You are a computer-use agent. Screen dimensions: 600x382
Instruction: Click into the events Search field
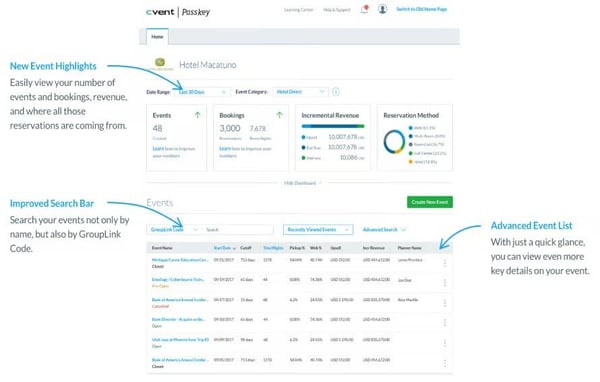tap(238, 230)
